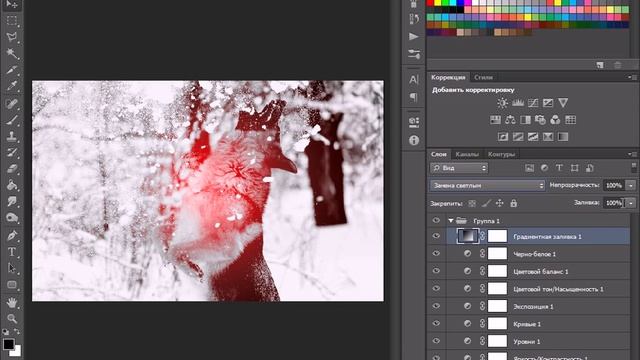Select the Градиентная заливка 1 gradient thumbnail
The height and width of the screenshot is (360, 640).
467,236
